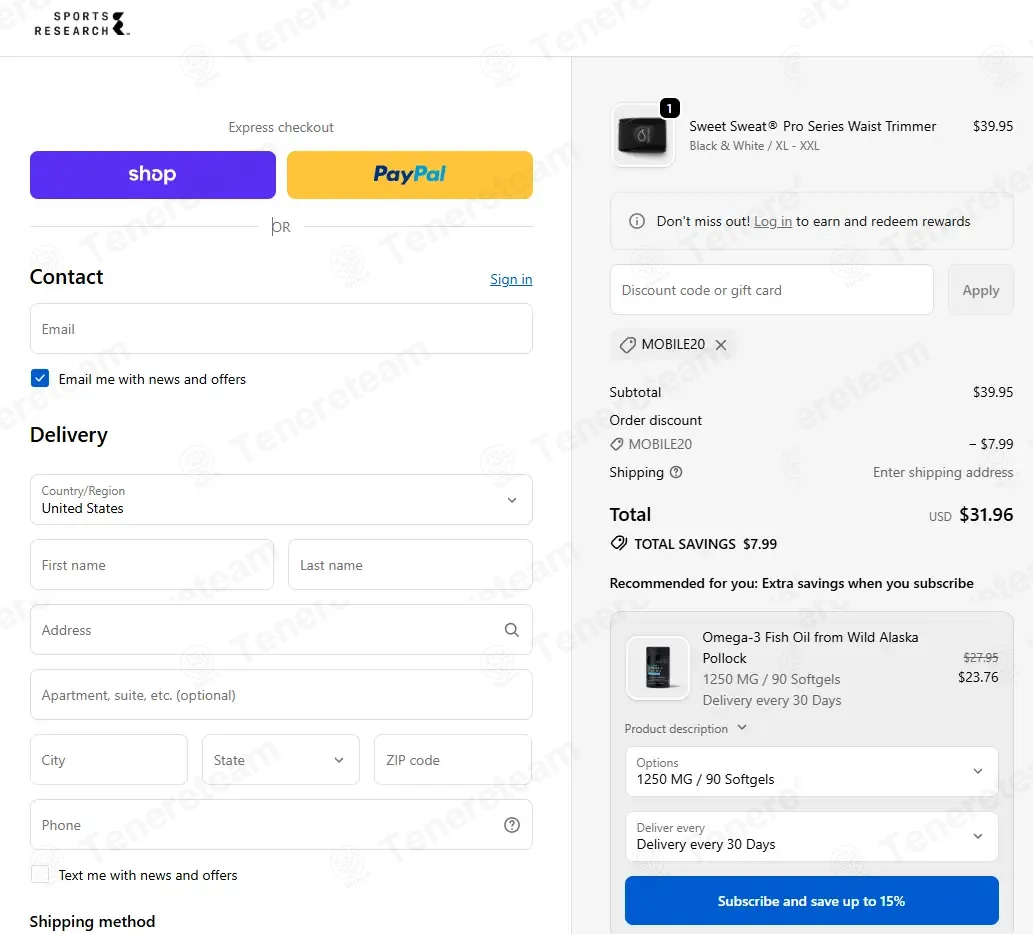Click the Express checkout label
1033x934 pixels.
click(281, 127)
